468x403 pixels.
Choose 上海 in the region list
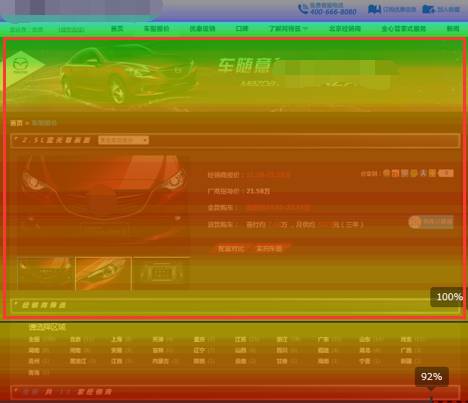pos(117,339)
